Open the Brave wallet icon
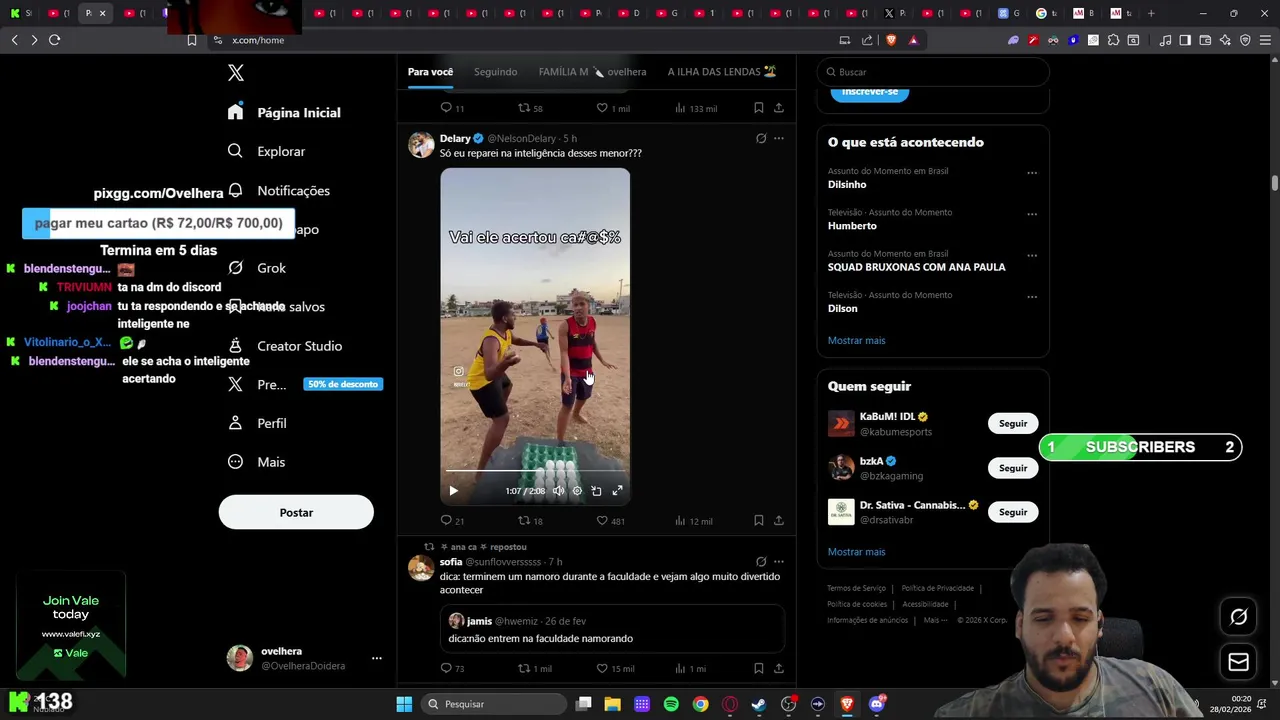This screenshot has width=1280, height=720. point(1205,40)
